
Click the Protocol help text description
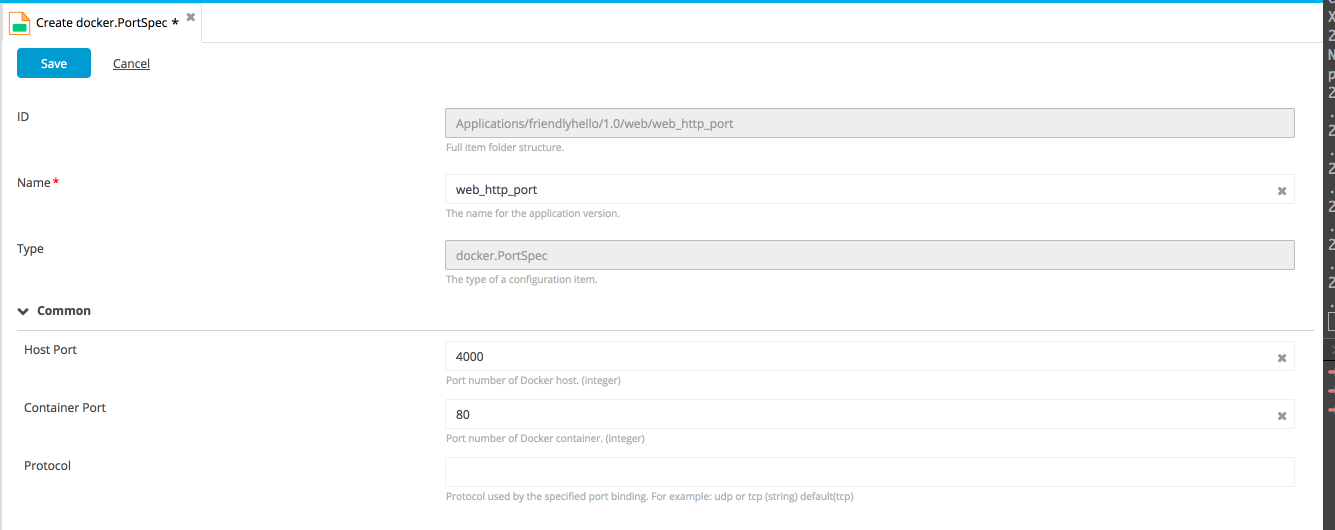pyautogui.click(x=649, y=497)
